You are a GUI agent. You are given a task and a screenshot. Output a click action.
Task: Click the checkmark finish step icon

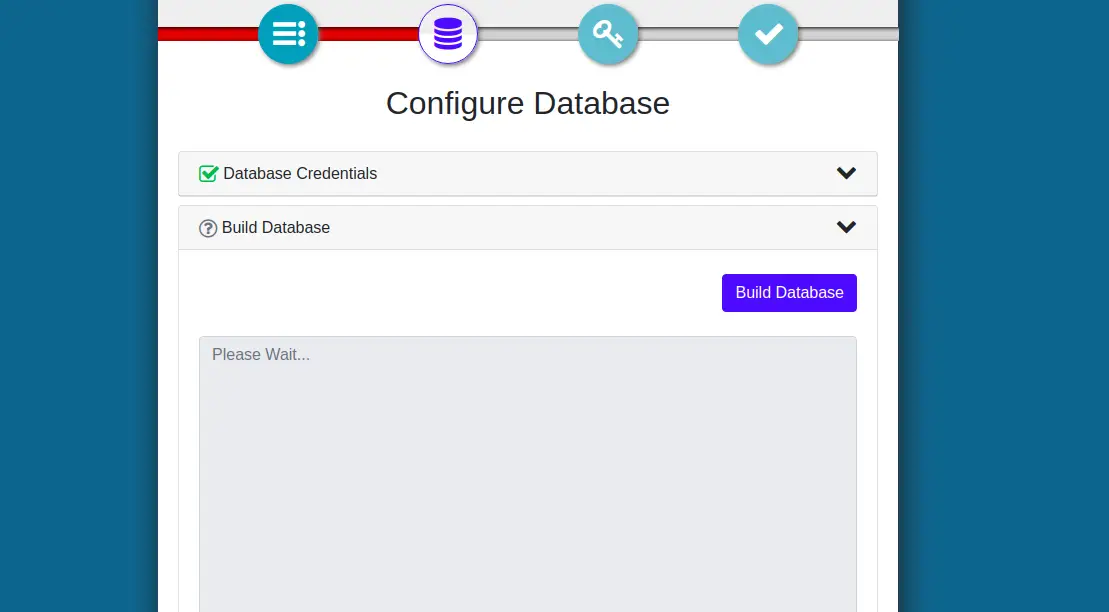[x=768, y=34]
